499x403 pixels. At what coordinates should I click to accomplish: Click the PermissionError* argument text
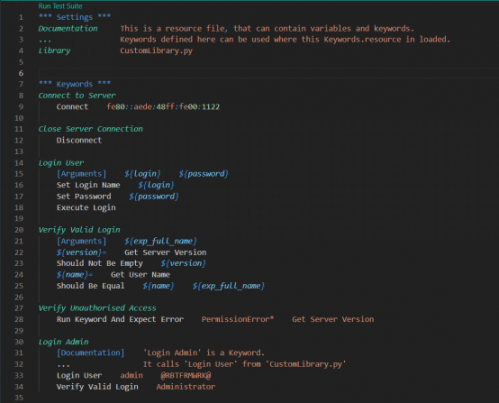pyautogui.click(x=237, y=319)
